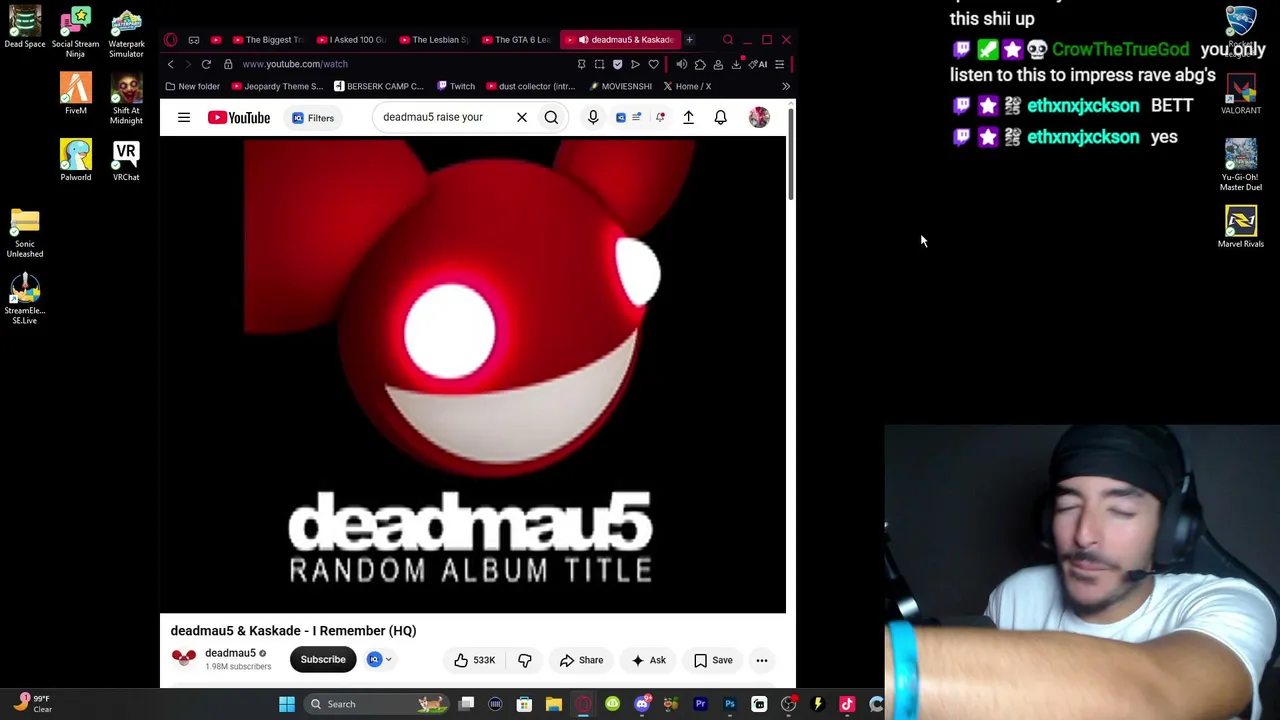Switch to the "The Biggest Tr" tab

[x=267, y=40]
